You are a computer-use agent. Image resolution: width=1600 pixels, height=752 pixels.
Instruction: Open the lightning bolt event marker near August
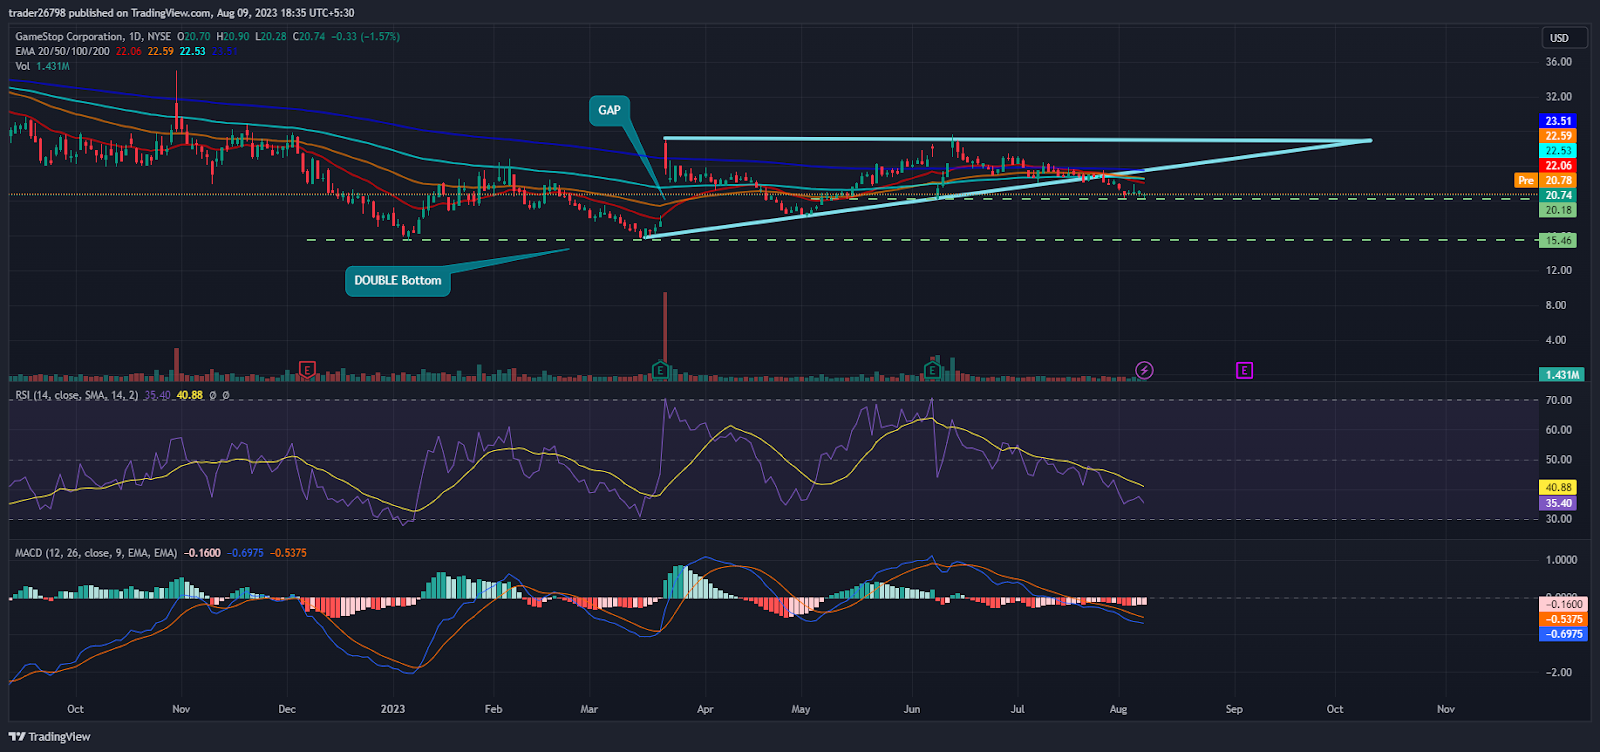click(1144, 370)
